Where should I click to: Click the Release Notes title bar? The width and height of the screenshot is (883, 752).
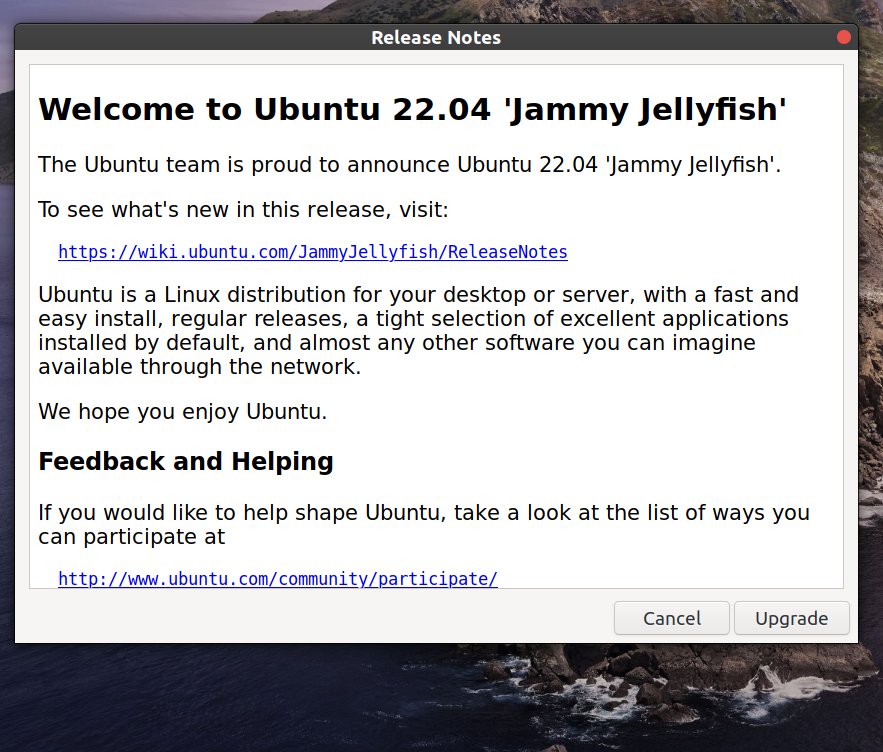point(436,37)
